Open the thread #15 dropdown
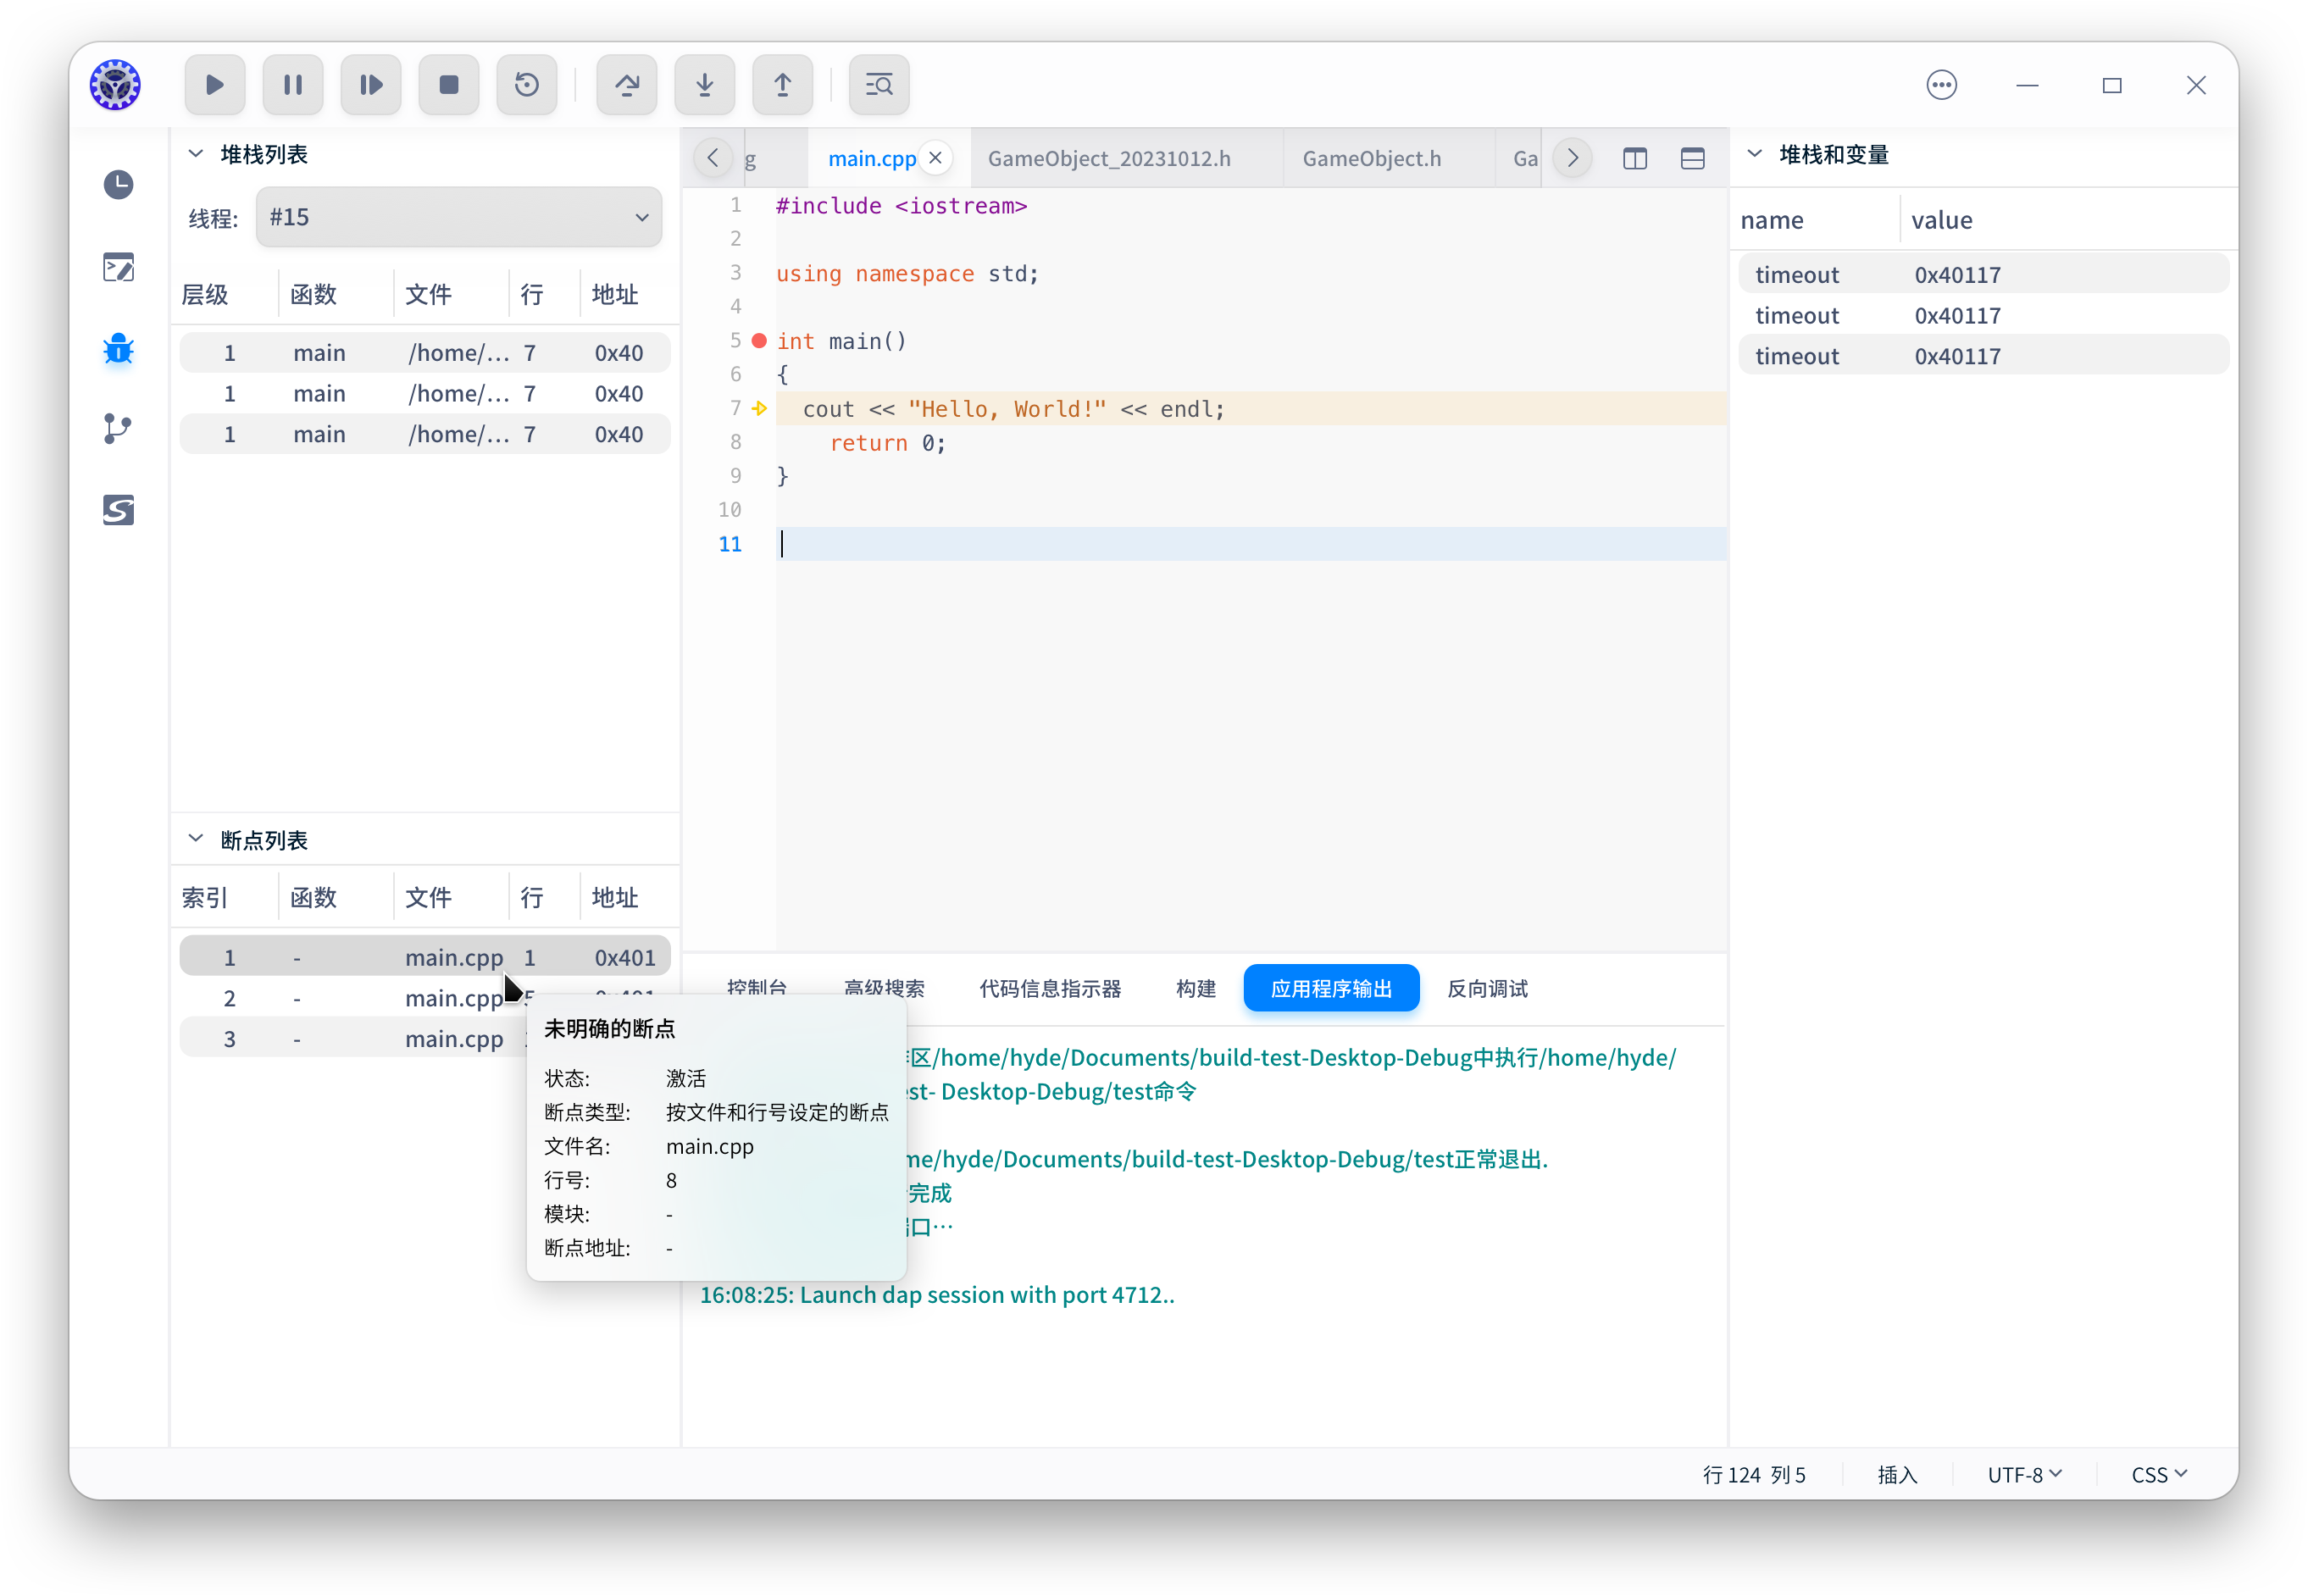This screenshot has width=2308, height=1596. pos(458,217)
